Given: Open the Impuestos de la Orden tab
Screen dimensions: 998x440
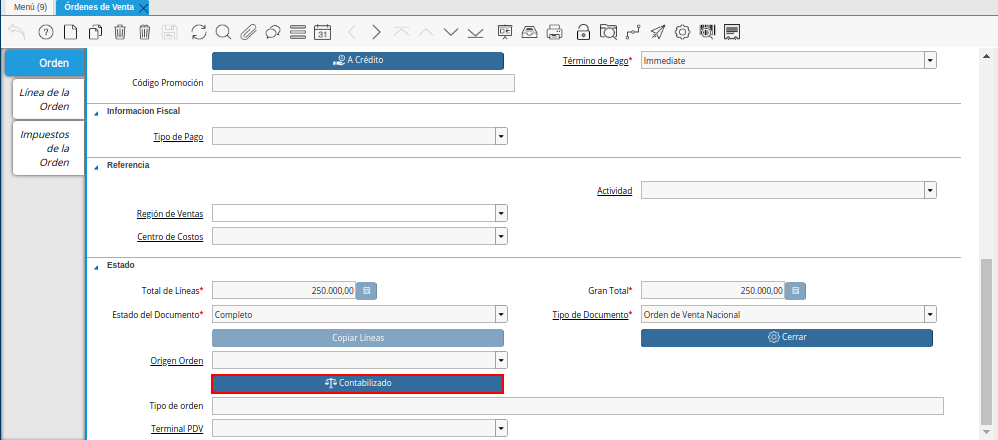Looking at the screenshot, I should [x=48, y=148].
